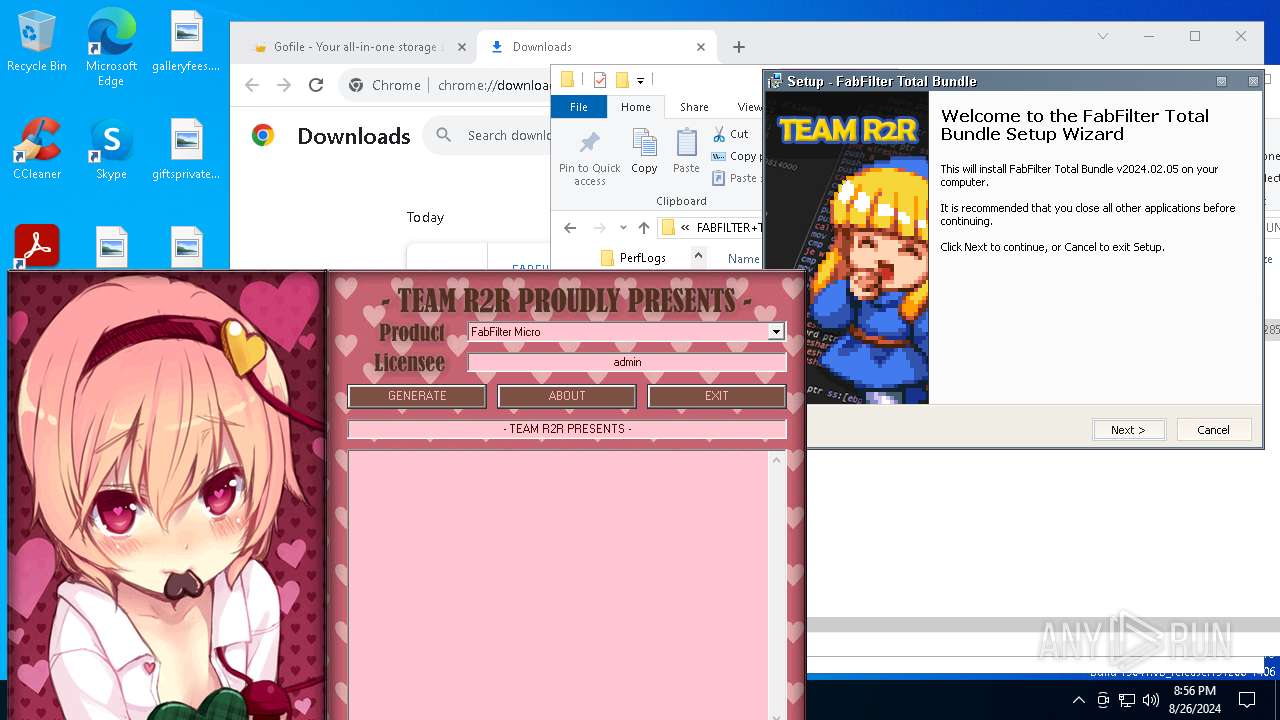The image size is (1280, 720).
Task: Go up one folder in File Explorer
Action: point(643,228)
